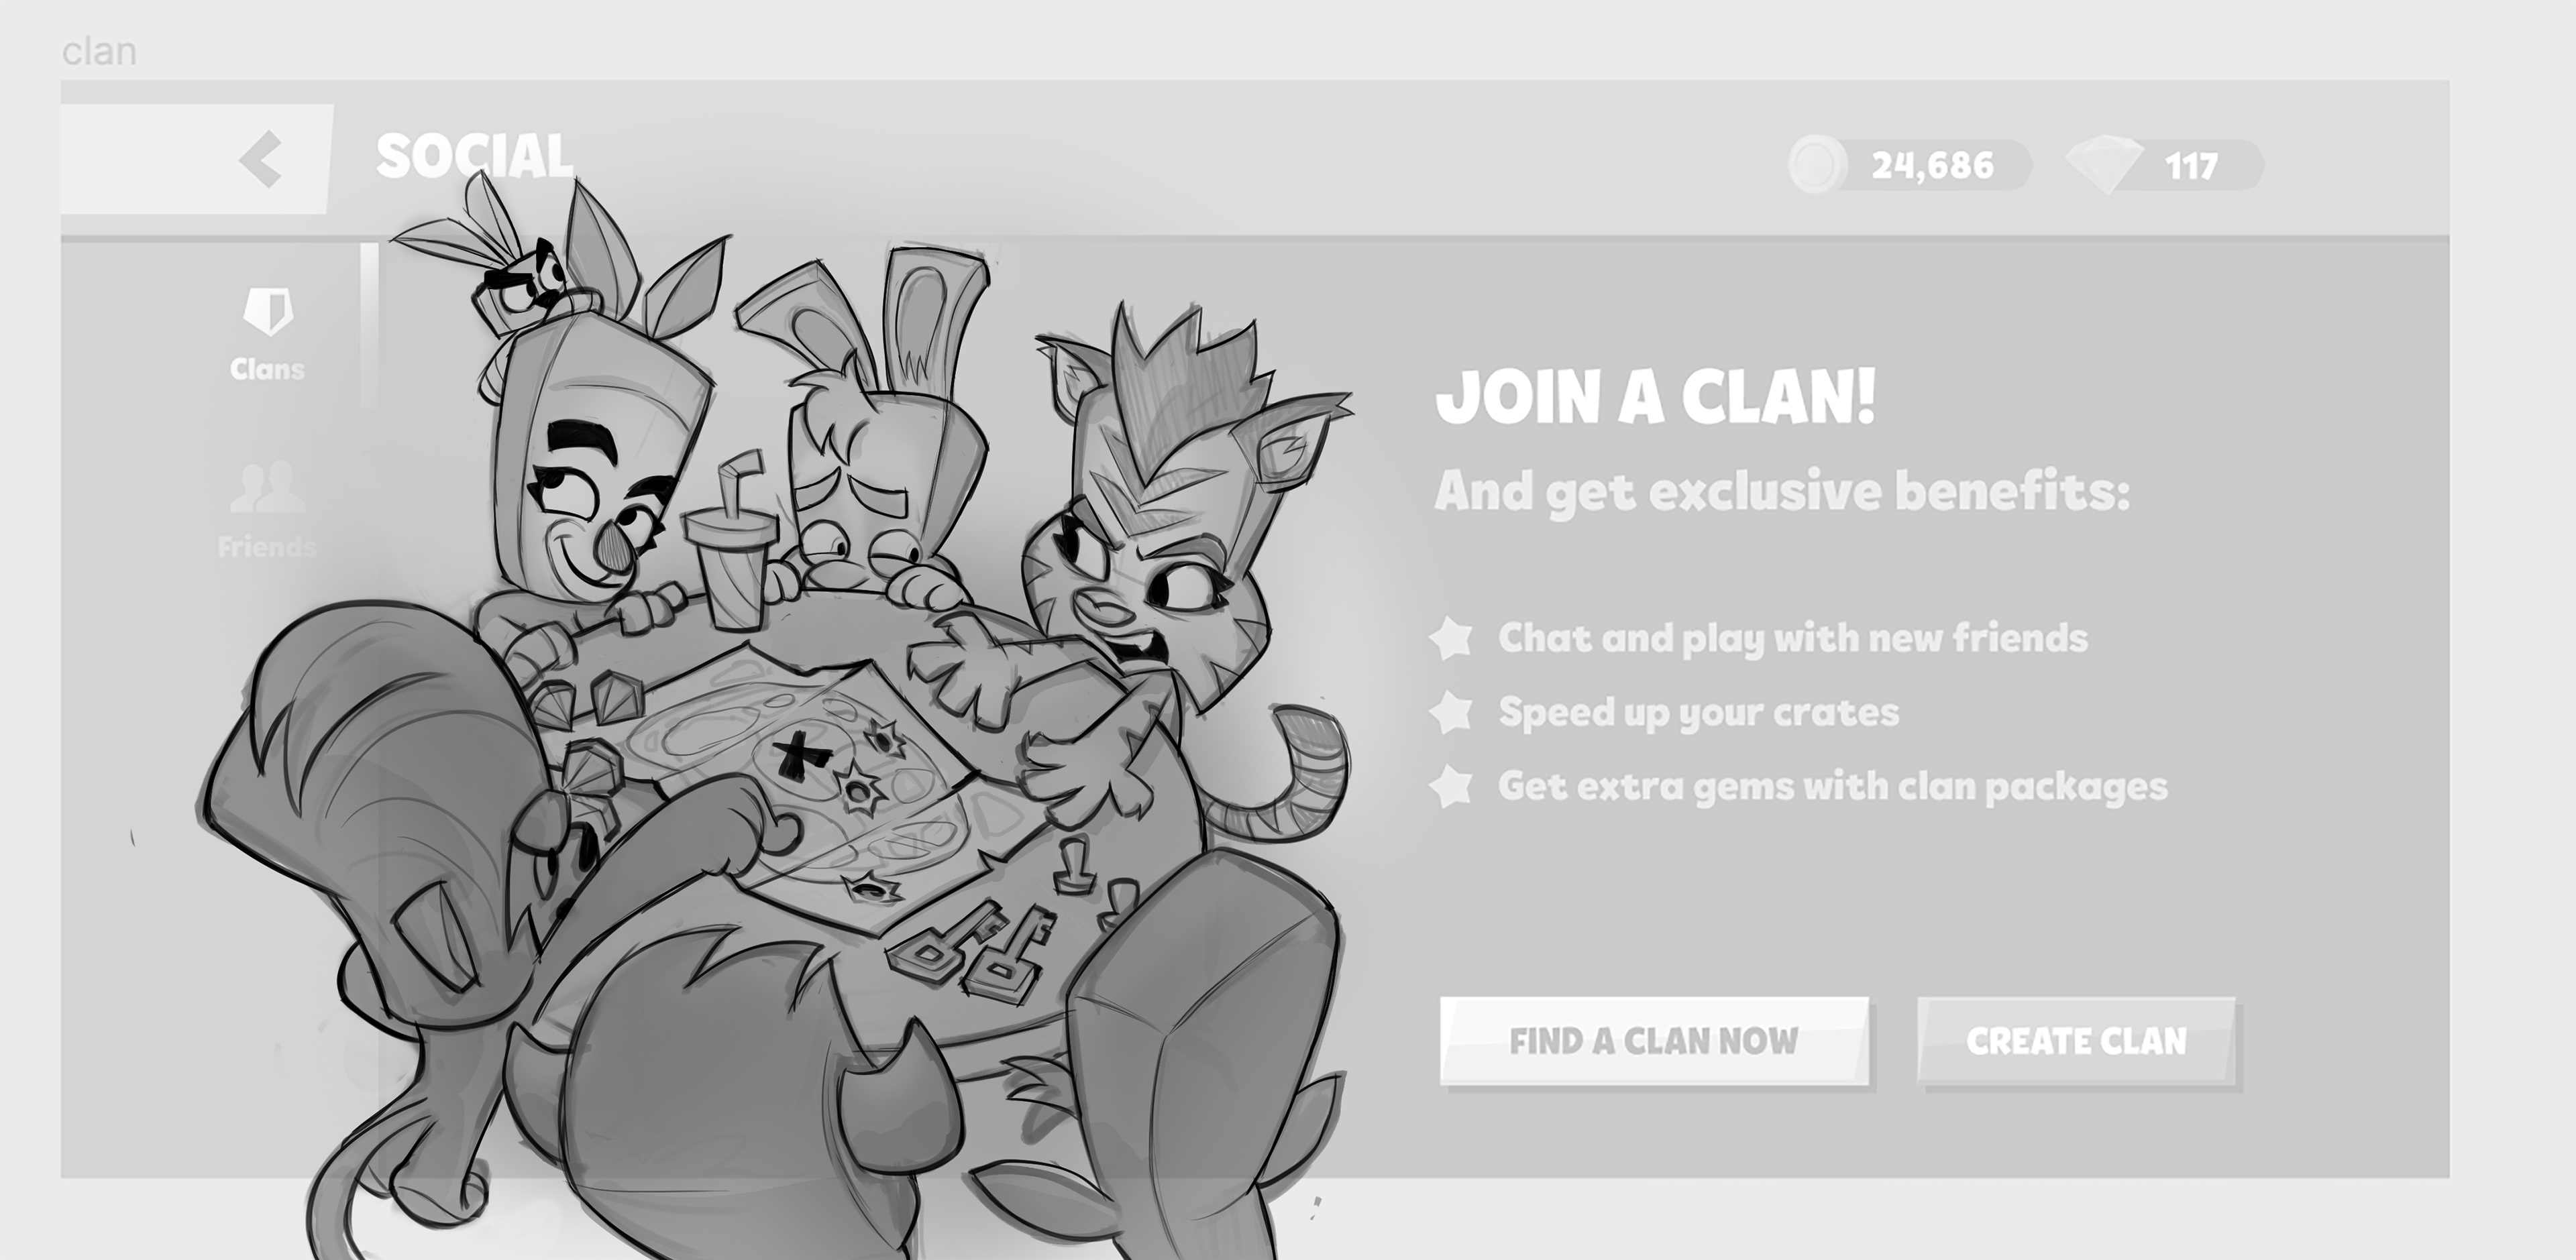Click the JOIN A CLAN! heading
The height and width of the screenshot is (1260, 2576).
1655,397
